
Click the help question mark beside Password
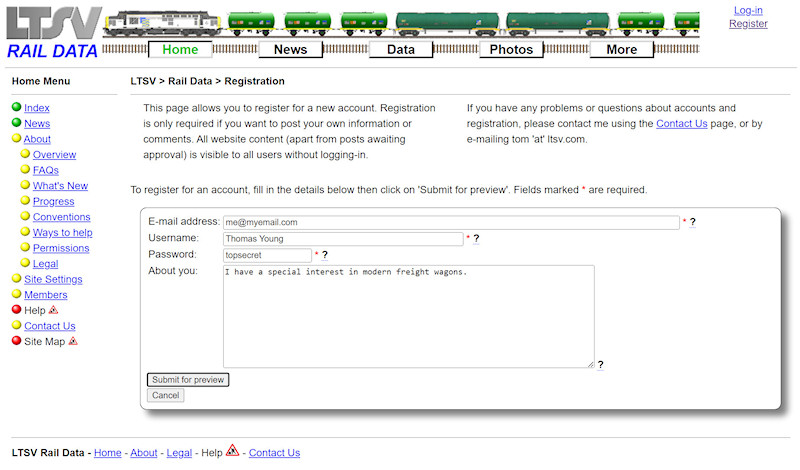pos(324,256)
